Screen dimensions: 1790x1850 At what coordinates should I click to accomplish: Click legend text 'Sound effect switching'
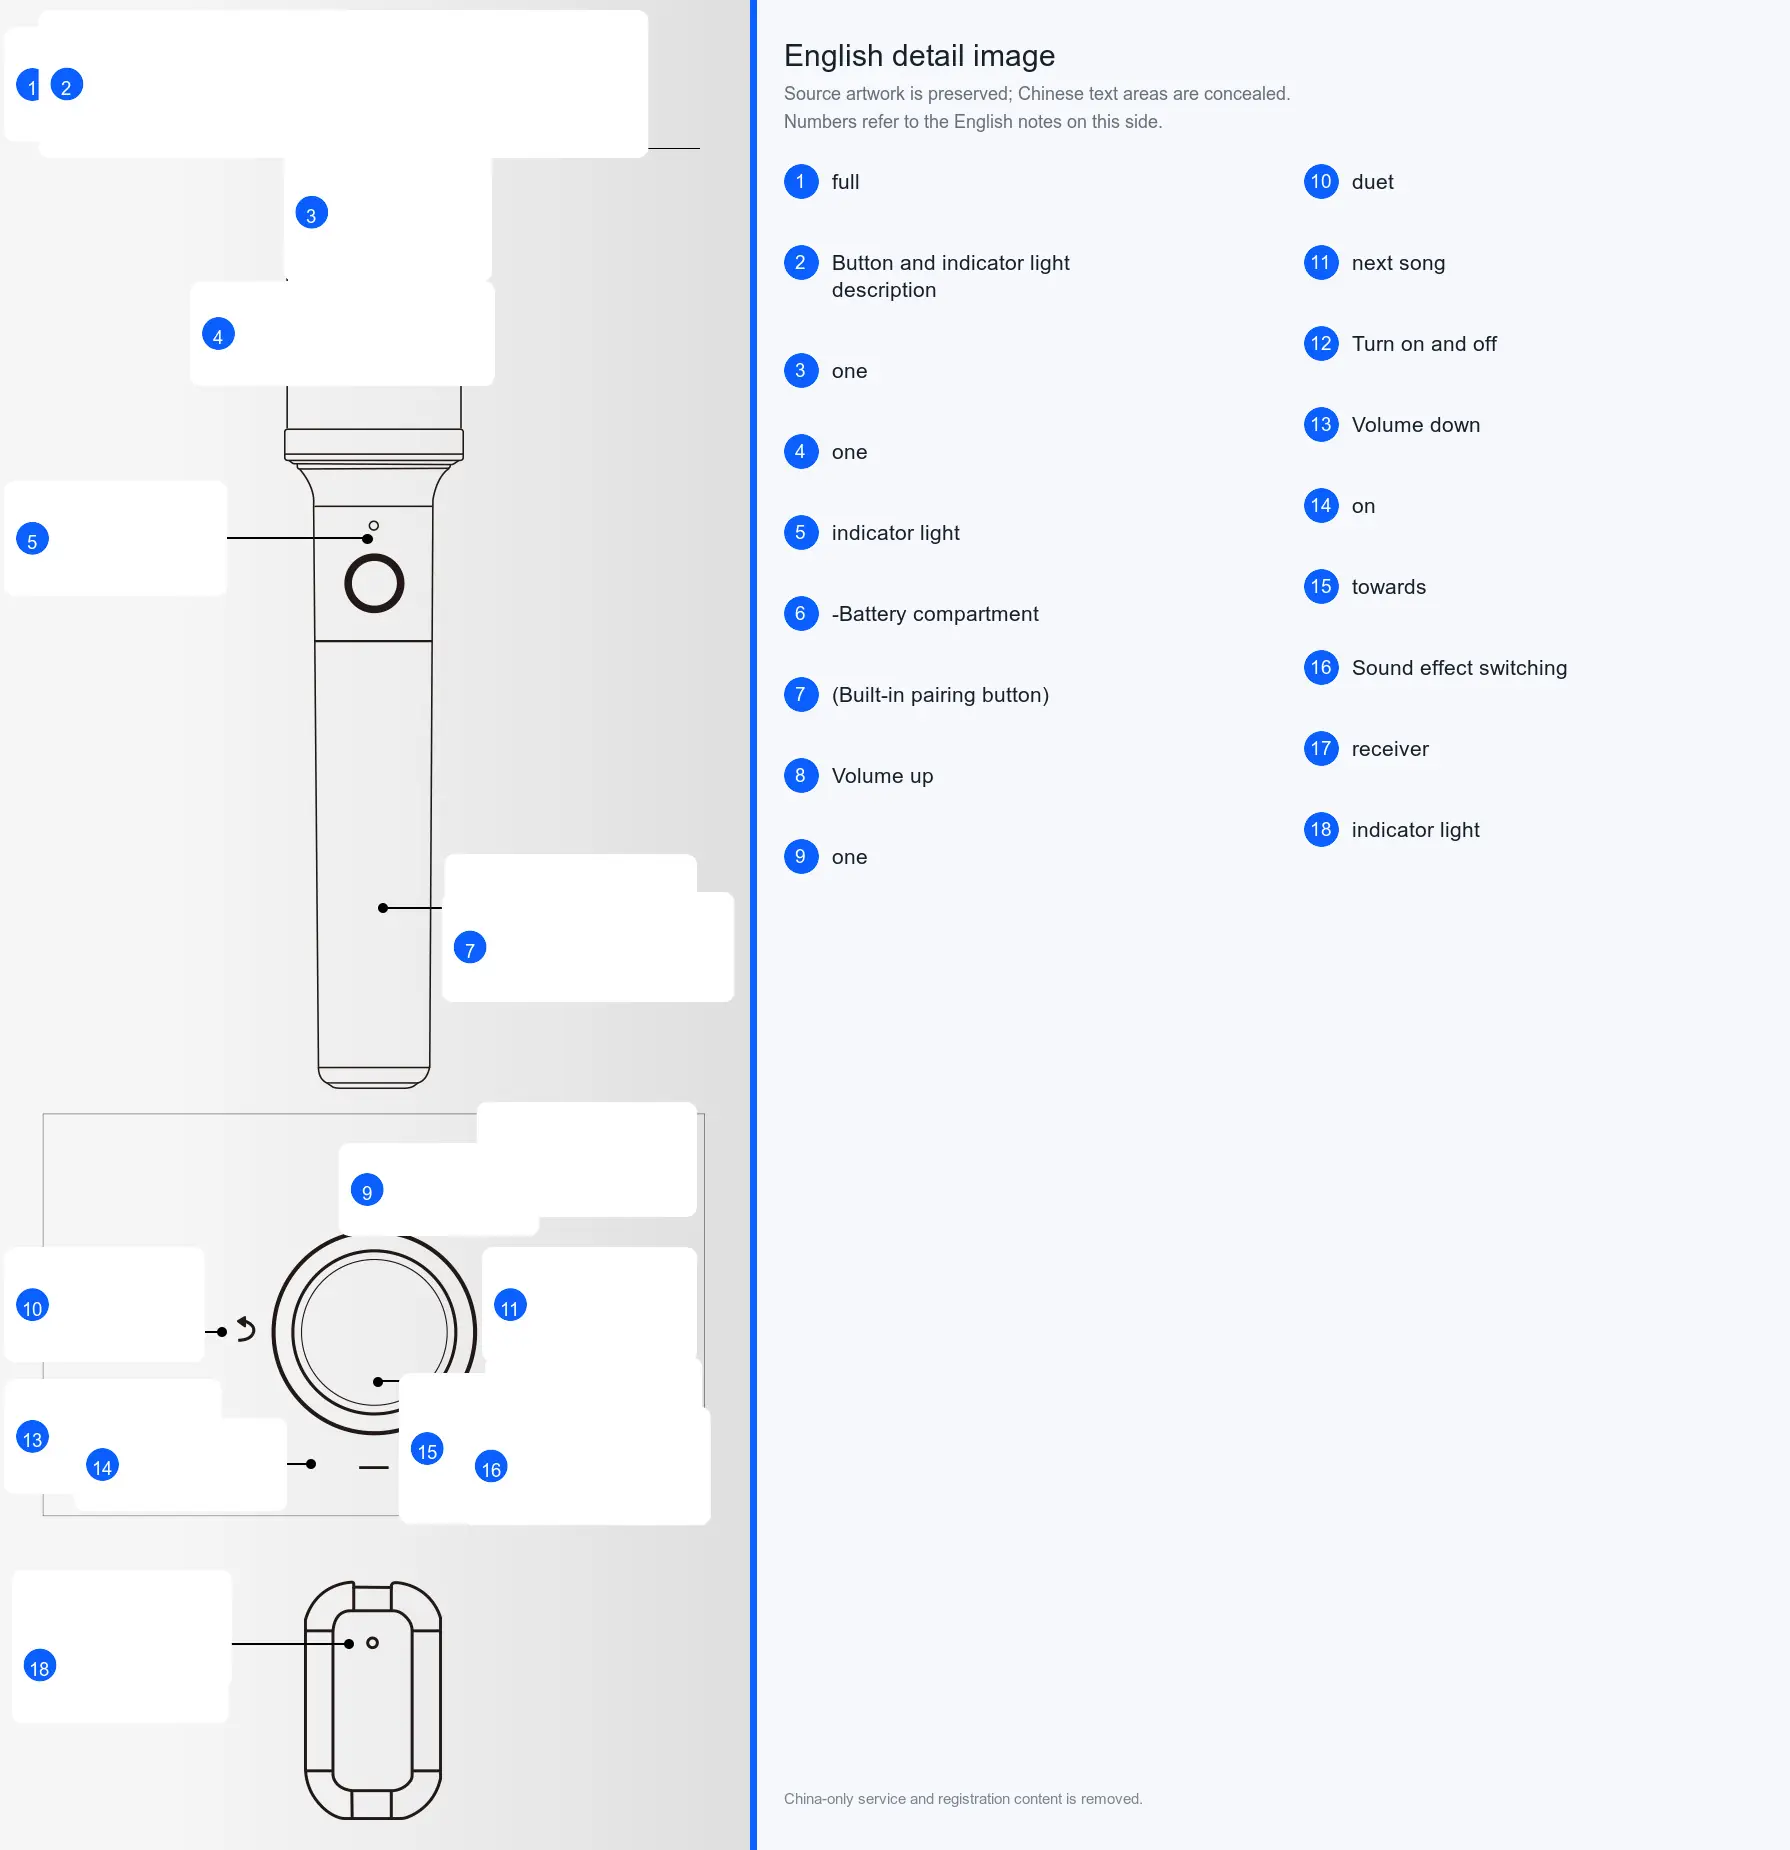tap(1459, 668)
